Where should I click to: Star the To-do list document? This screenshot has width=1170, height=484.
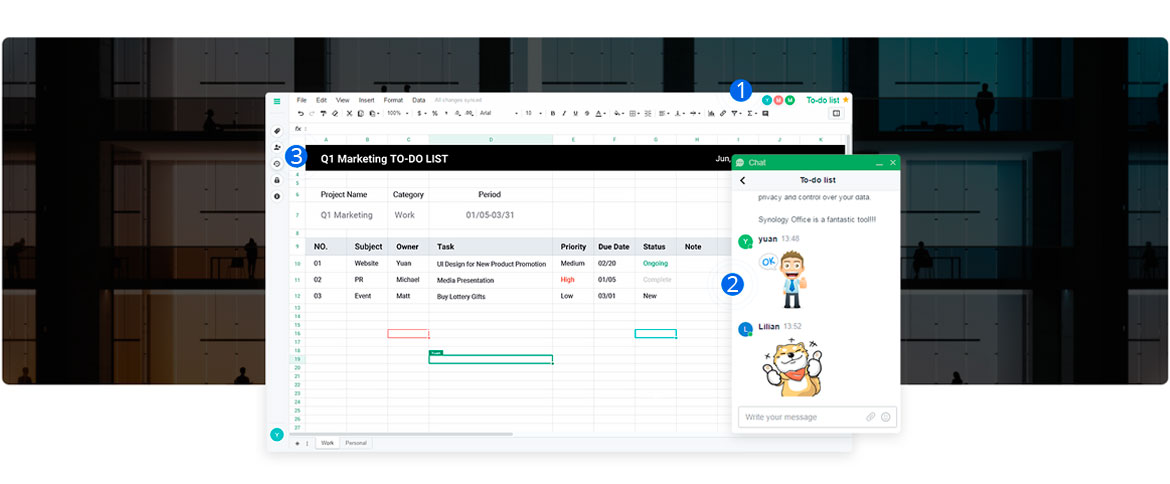[846, 100]
